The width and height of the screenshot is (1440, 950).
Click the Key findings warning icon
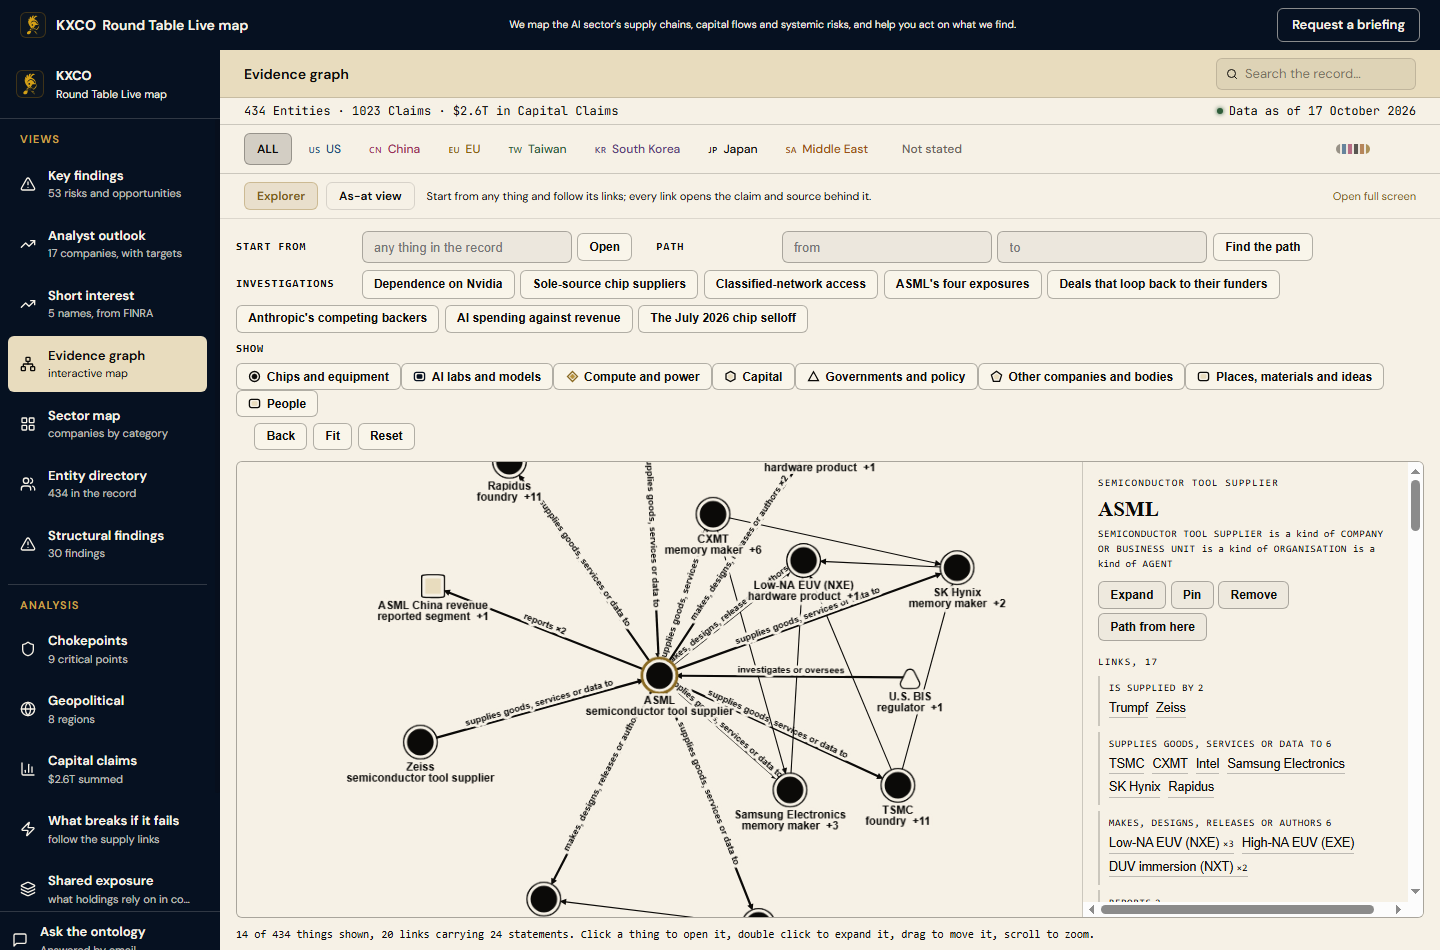(28, 184)
